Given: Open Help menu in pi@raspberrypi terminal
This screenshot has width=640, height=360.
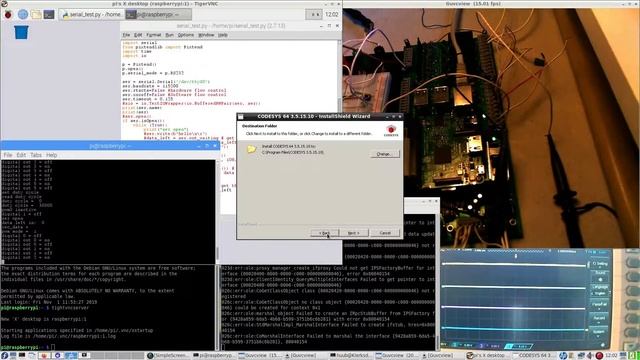Looking at the screenshot, I should pyautogui.click(x=51, y=155).
